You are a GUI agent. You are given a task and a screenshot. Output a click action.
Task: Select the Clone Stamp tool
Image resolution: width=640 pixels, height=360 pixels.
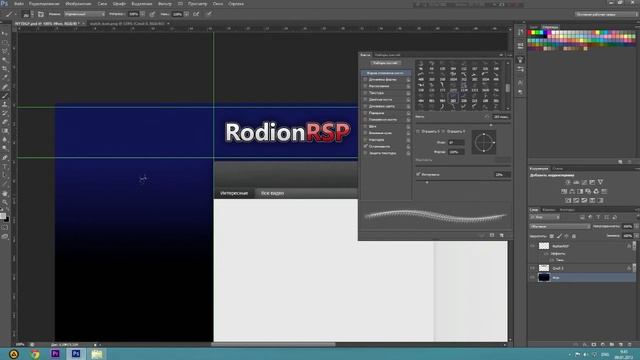coord(5,104)
